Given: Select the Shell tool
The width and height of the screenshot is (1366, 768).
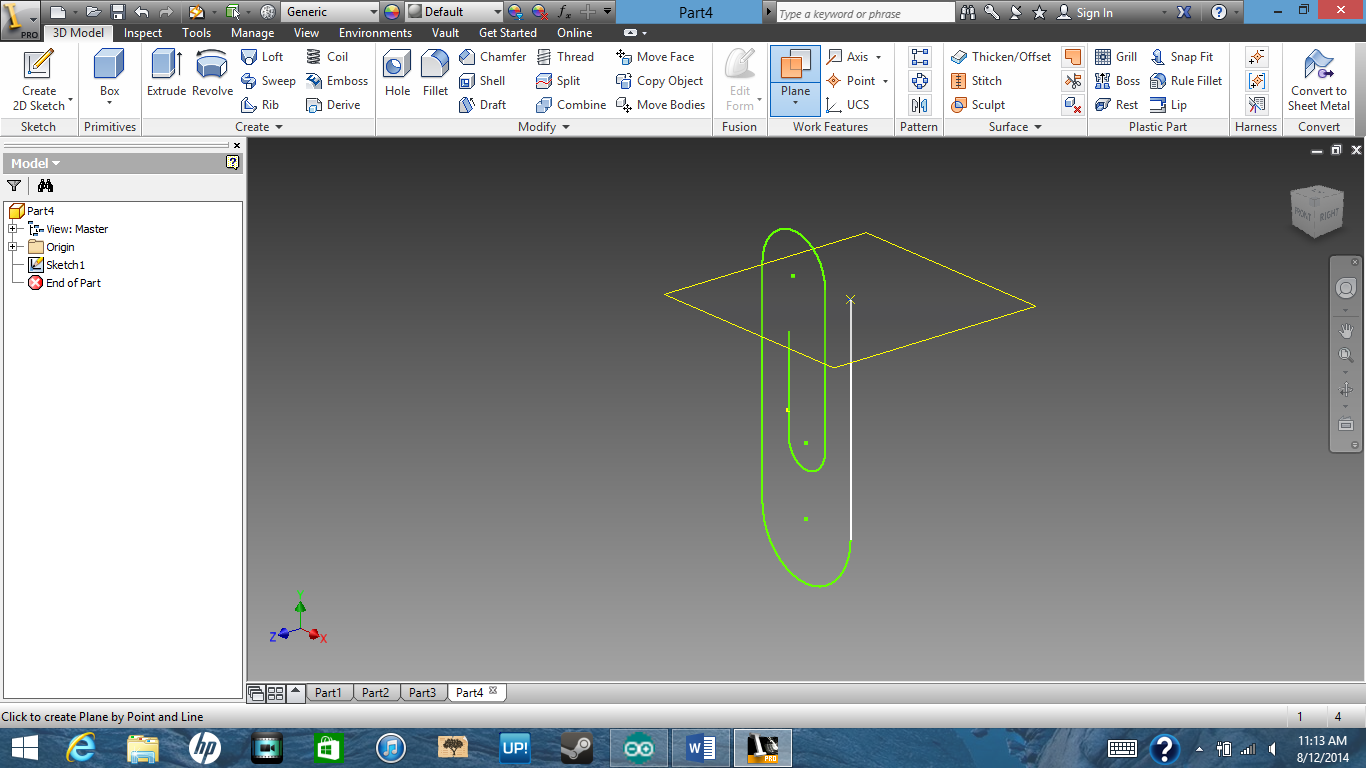Looking at the screenshot, I should pyautogui.click(x=482, y=81).
